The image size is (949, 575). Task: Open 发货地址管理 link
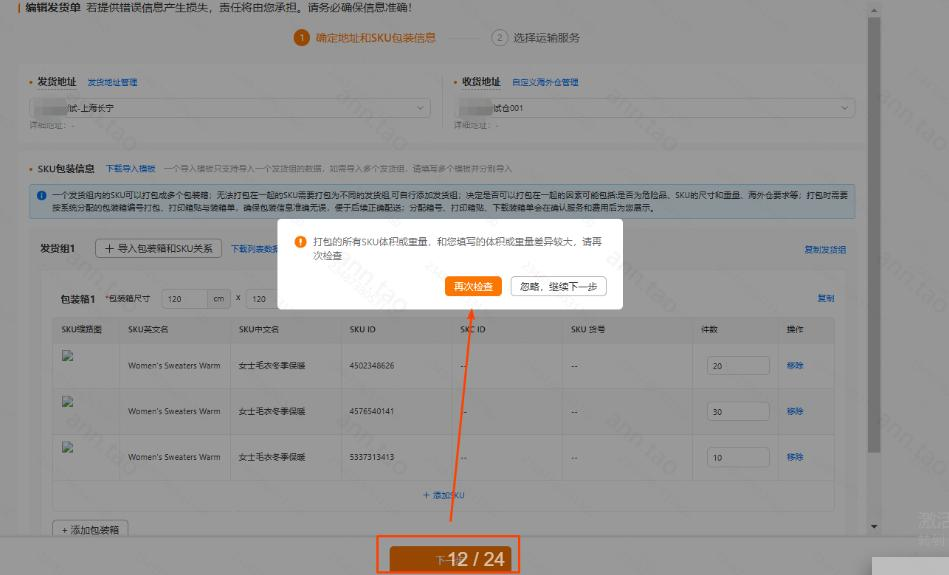click(x=112, y=82)
